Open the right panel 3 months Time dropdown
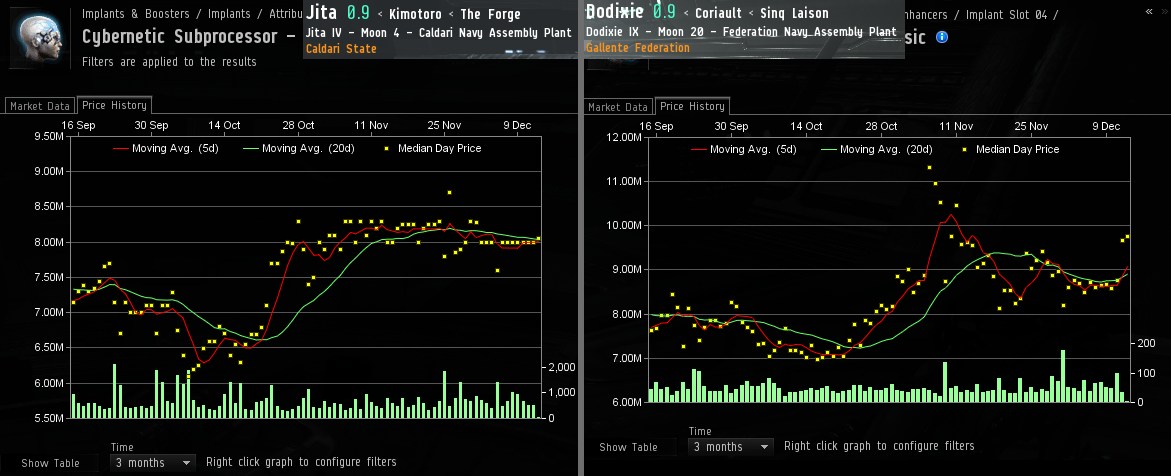Viewport: 1171px width, 476px height. tap(731, 447)
